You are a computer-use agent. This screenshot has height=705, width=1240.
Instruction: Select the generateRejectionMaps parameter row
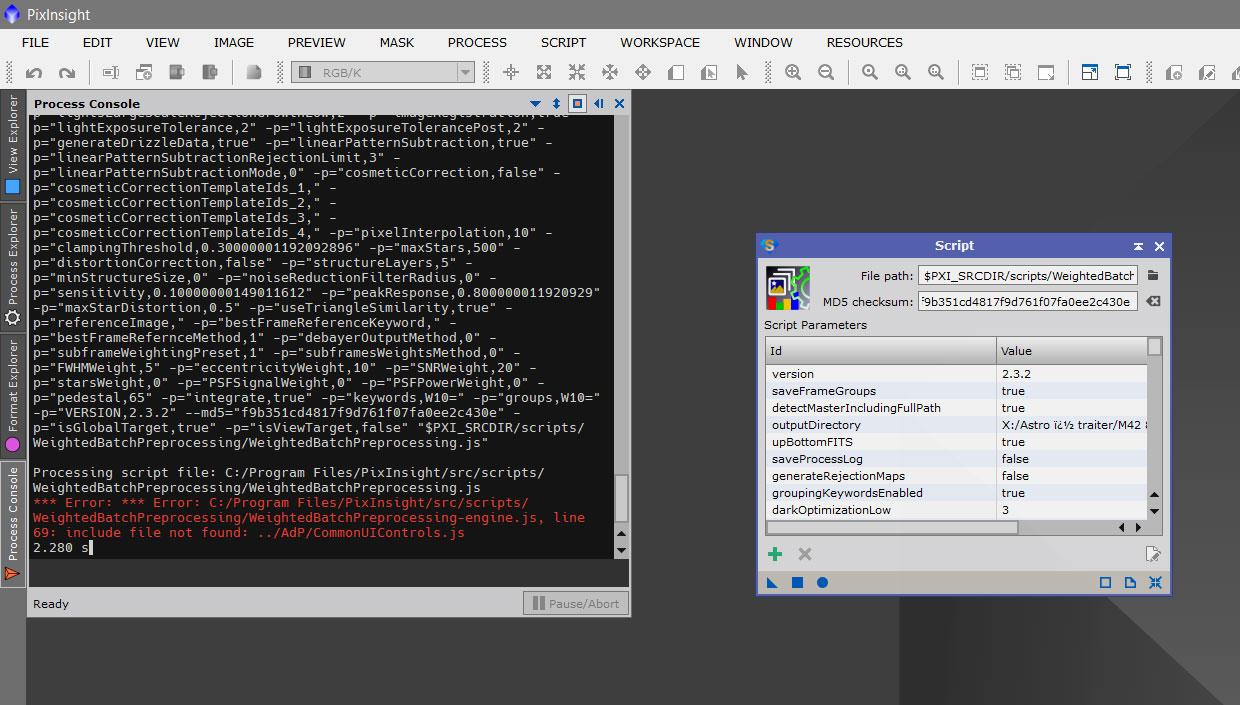tap(956, 476)
